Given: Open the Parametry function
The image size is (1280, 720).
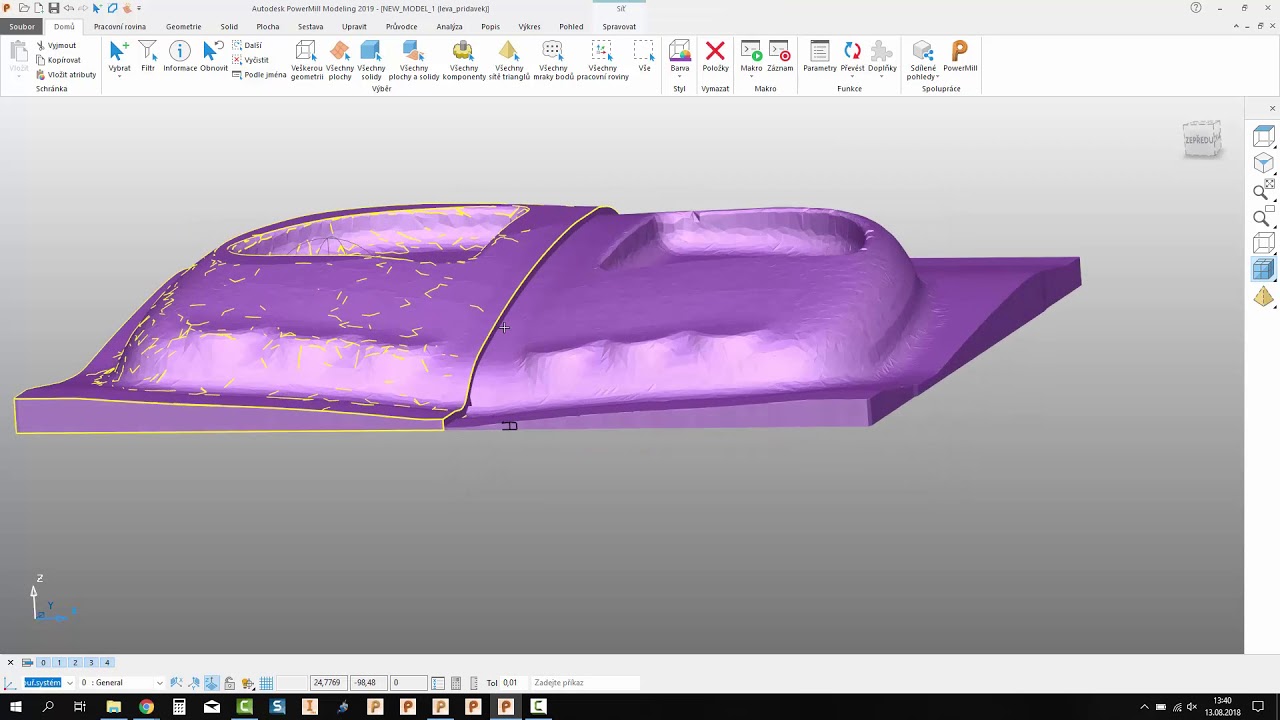Looking at the screenshot, I should coord(820,56).
